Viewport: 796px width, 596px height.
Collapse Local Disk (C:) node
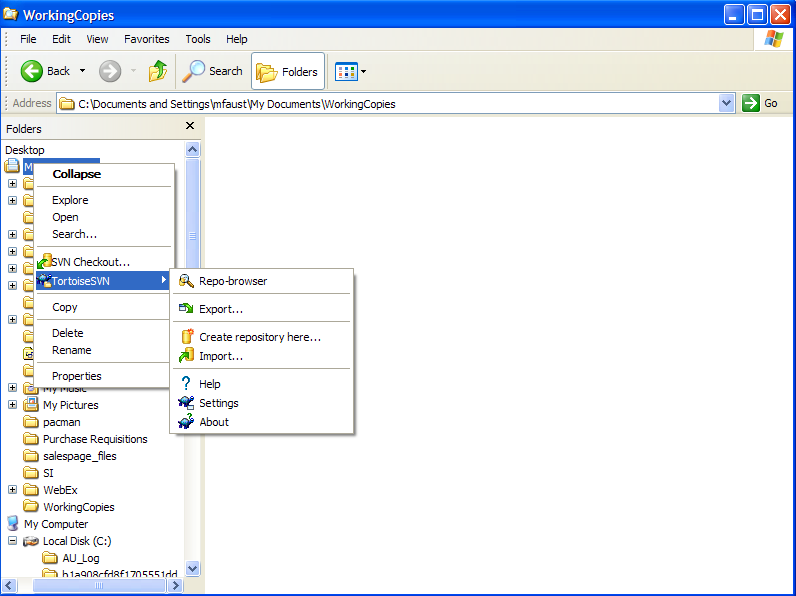click(x=13, y=541)
